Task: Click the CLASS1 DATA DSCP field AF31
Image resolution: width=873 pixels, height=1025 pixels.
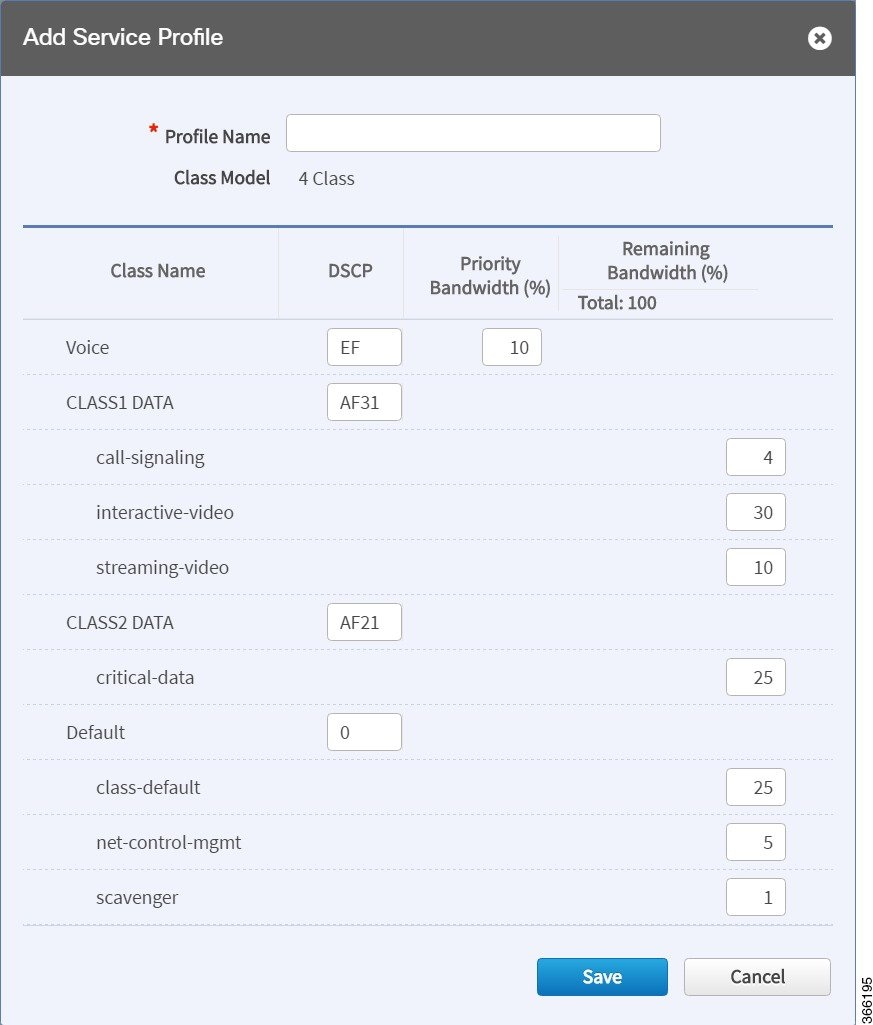Action: coord(364,402)
